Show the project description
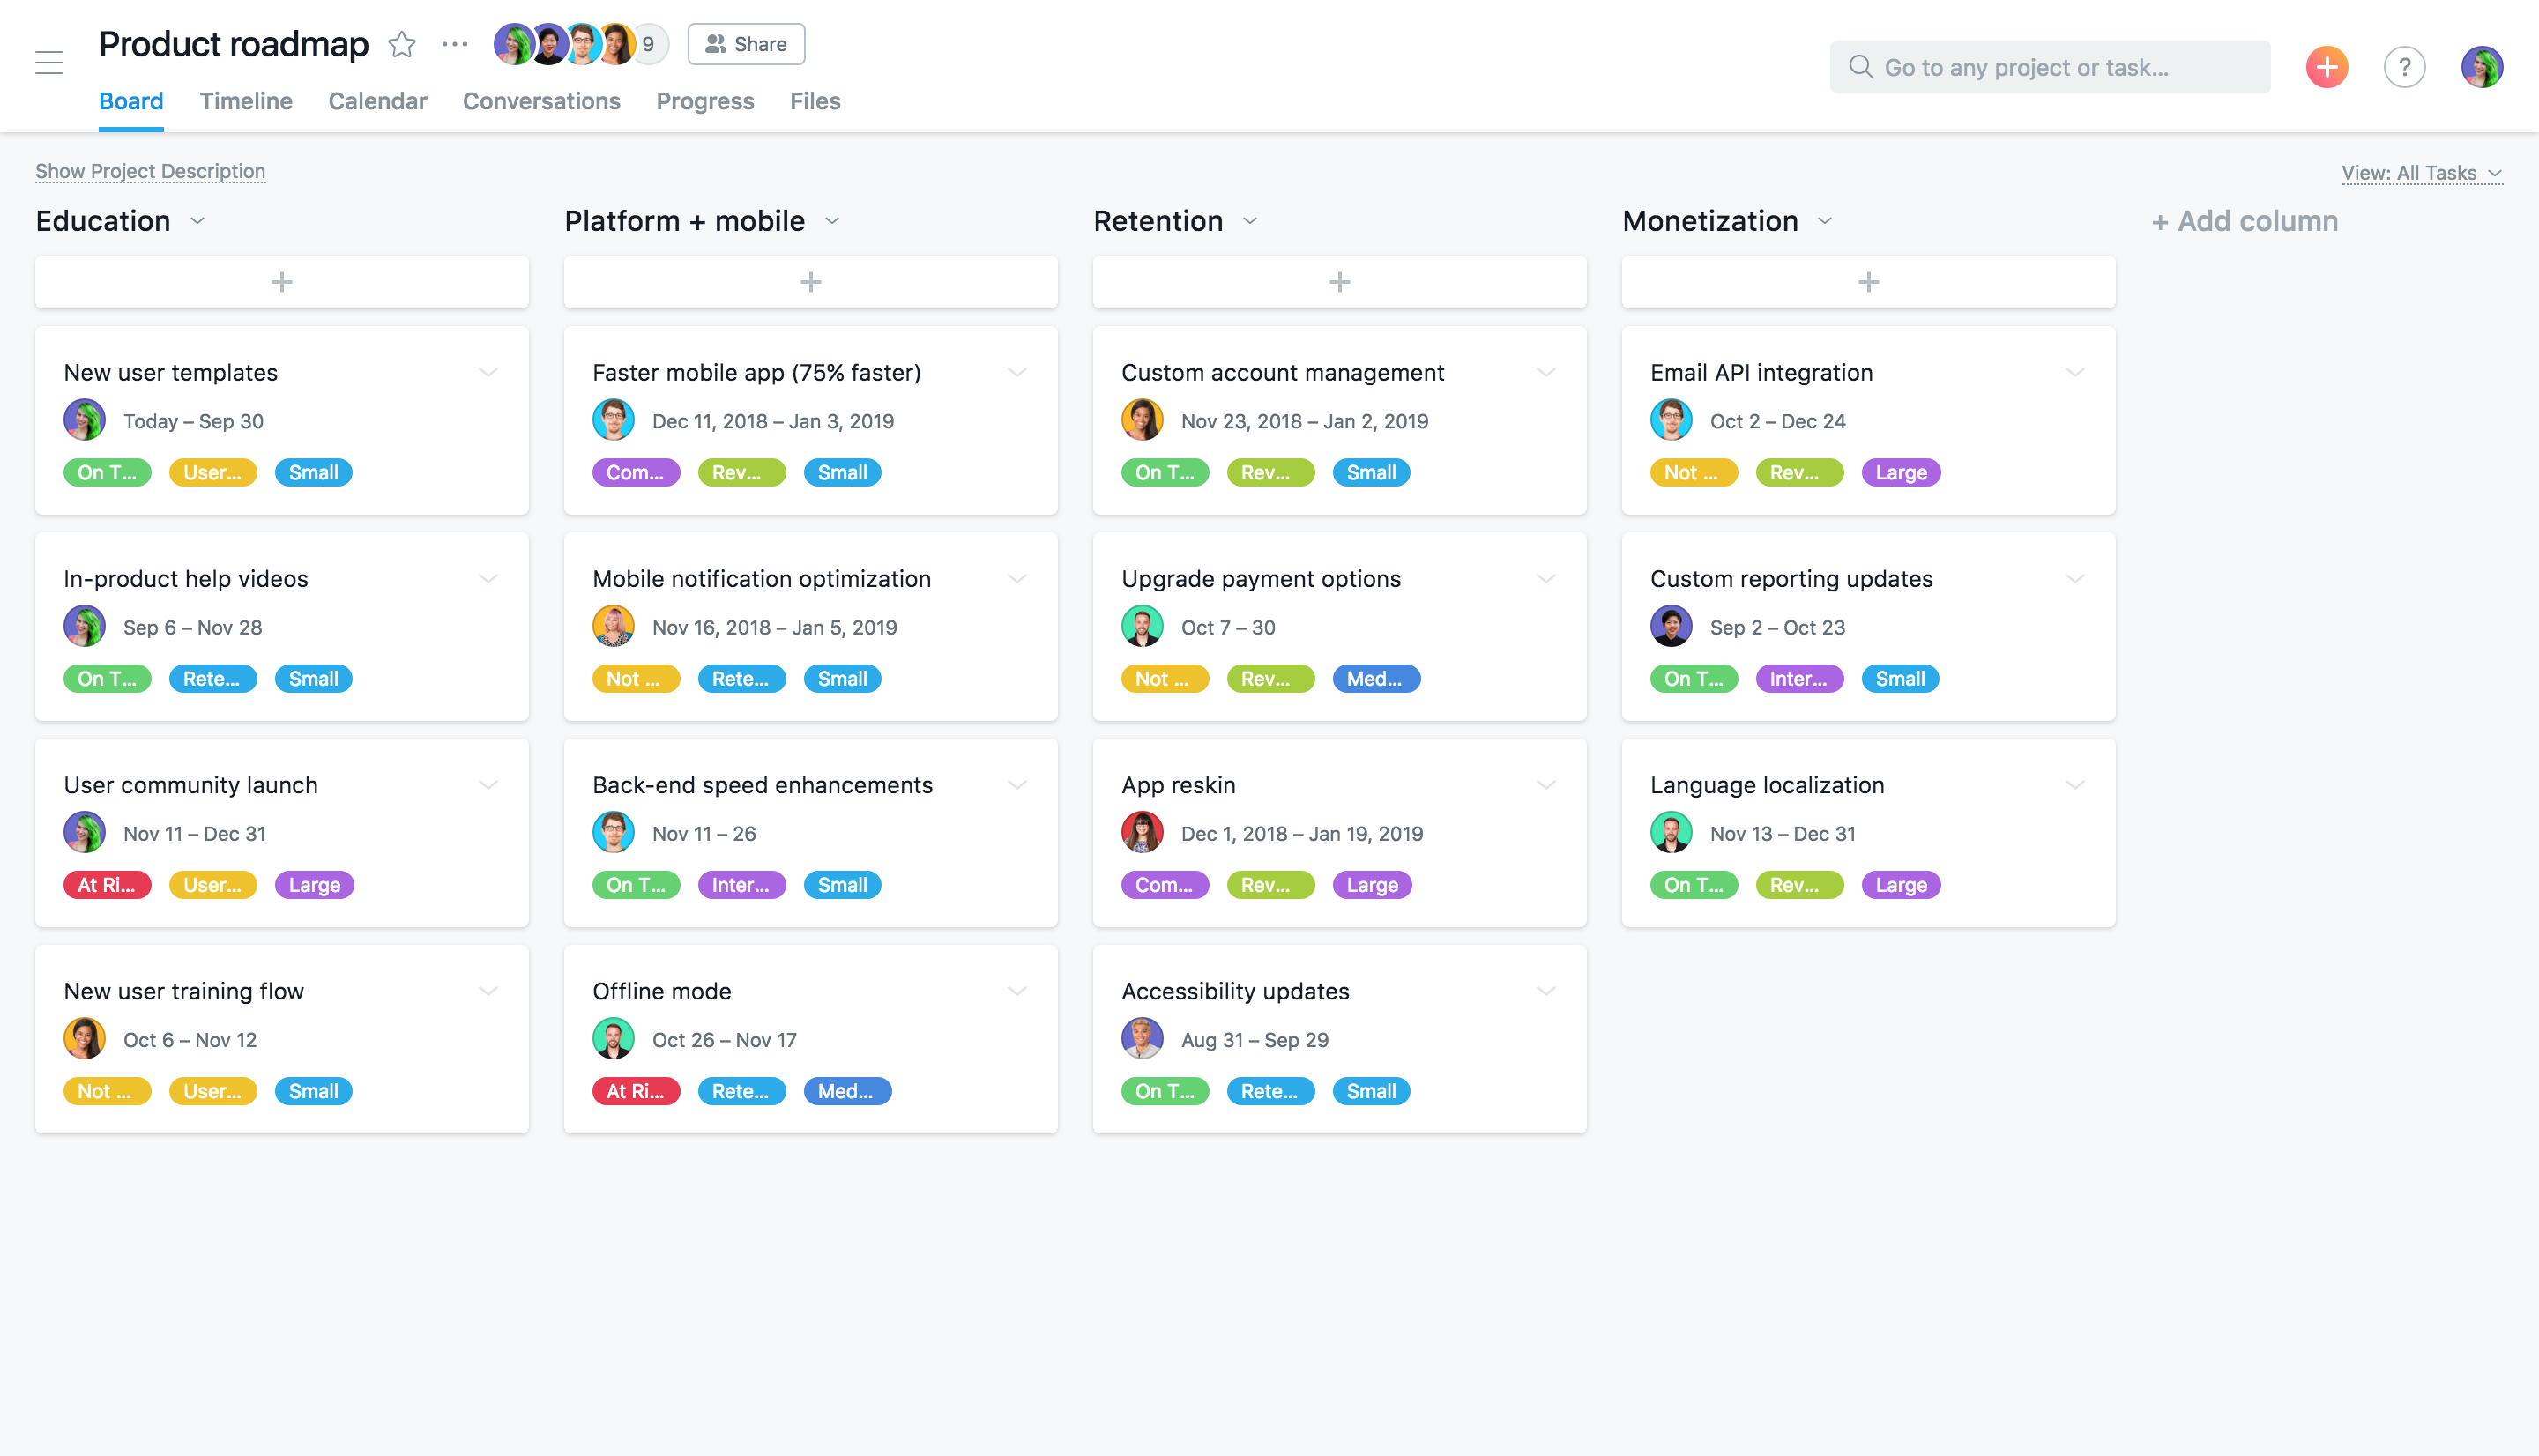2539x1456 pixels. pos(149,171)
